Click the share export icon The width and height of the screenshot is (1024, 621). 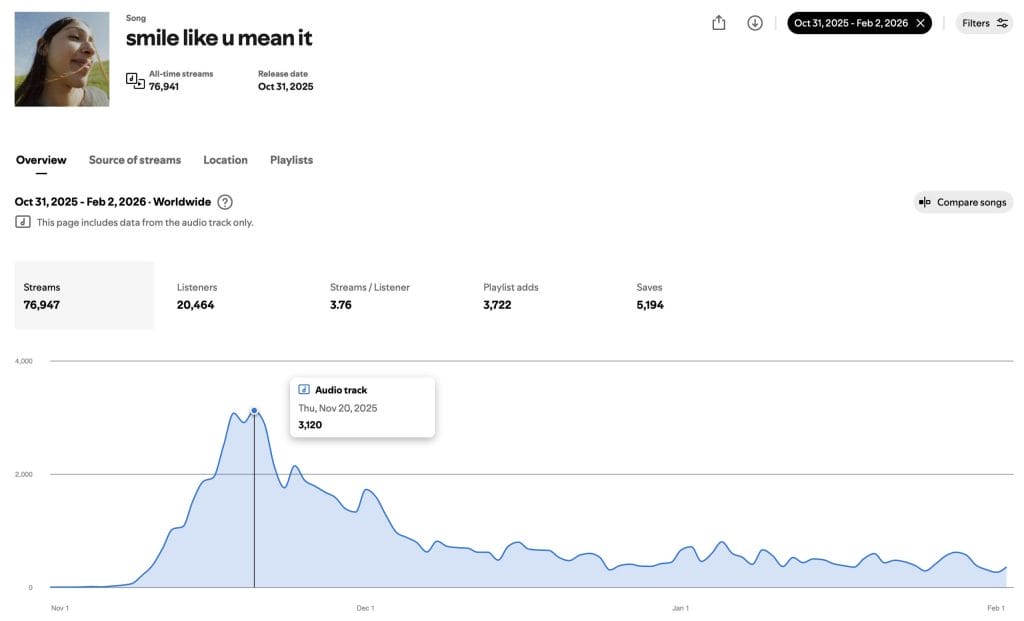[x=718, y=23]
